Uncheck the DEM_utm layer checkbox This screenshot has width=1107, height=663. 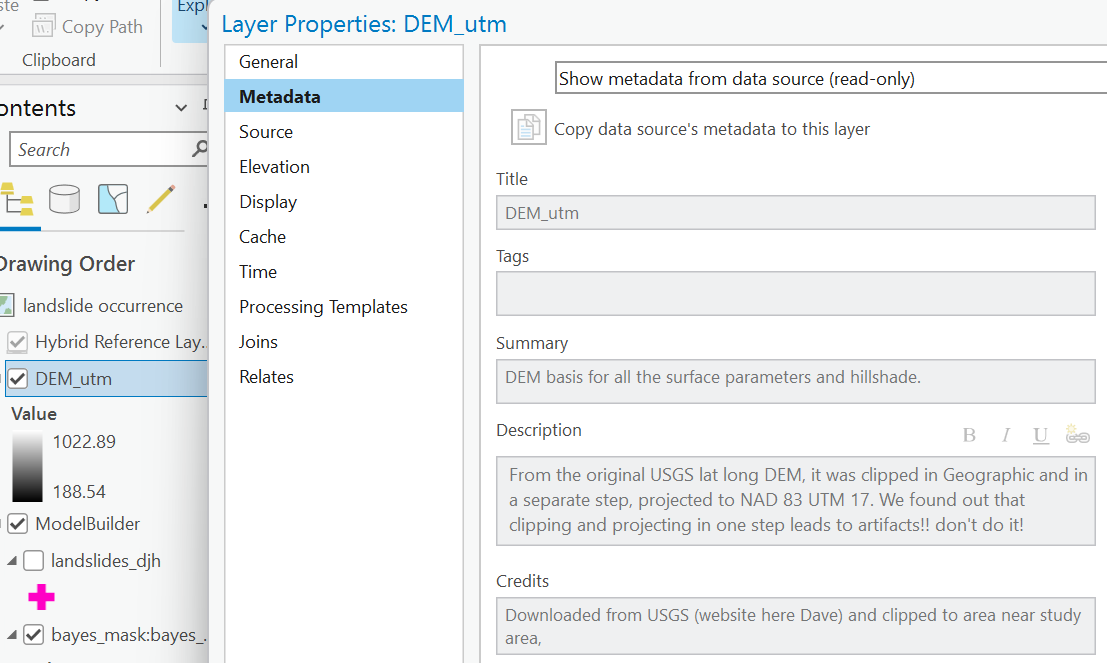coord(17,379)
